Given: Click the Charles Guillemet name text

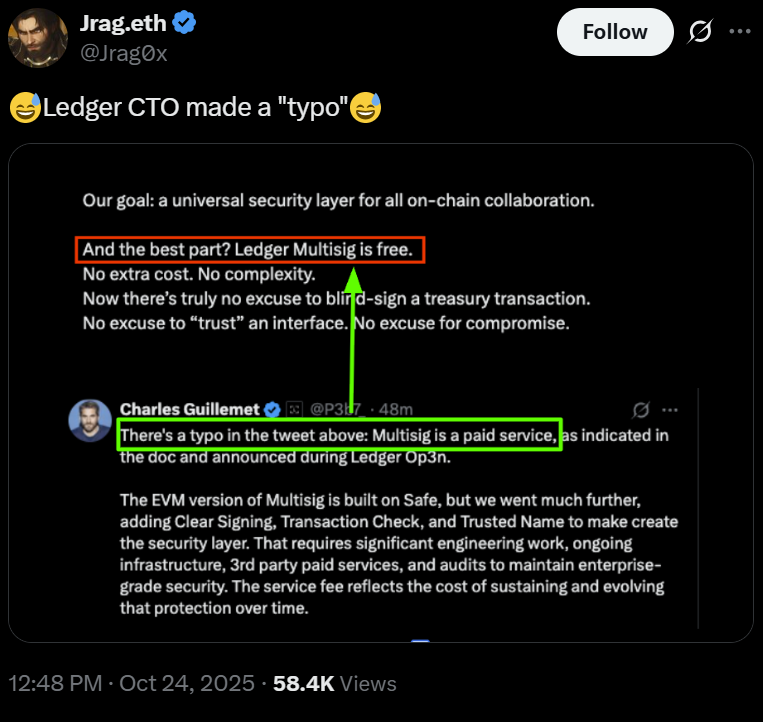Looking at the screenshot, I should point(189,409).
